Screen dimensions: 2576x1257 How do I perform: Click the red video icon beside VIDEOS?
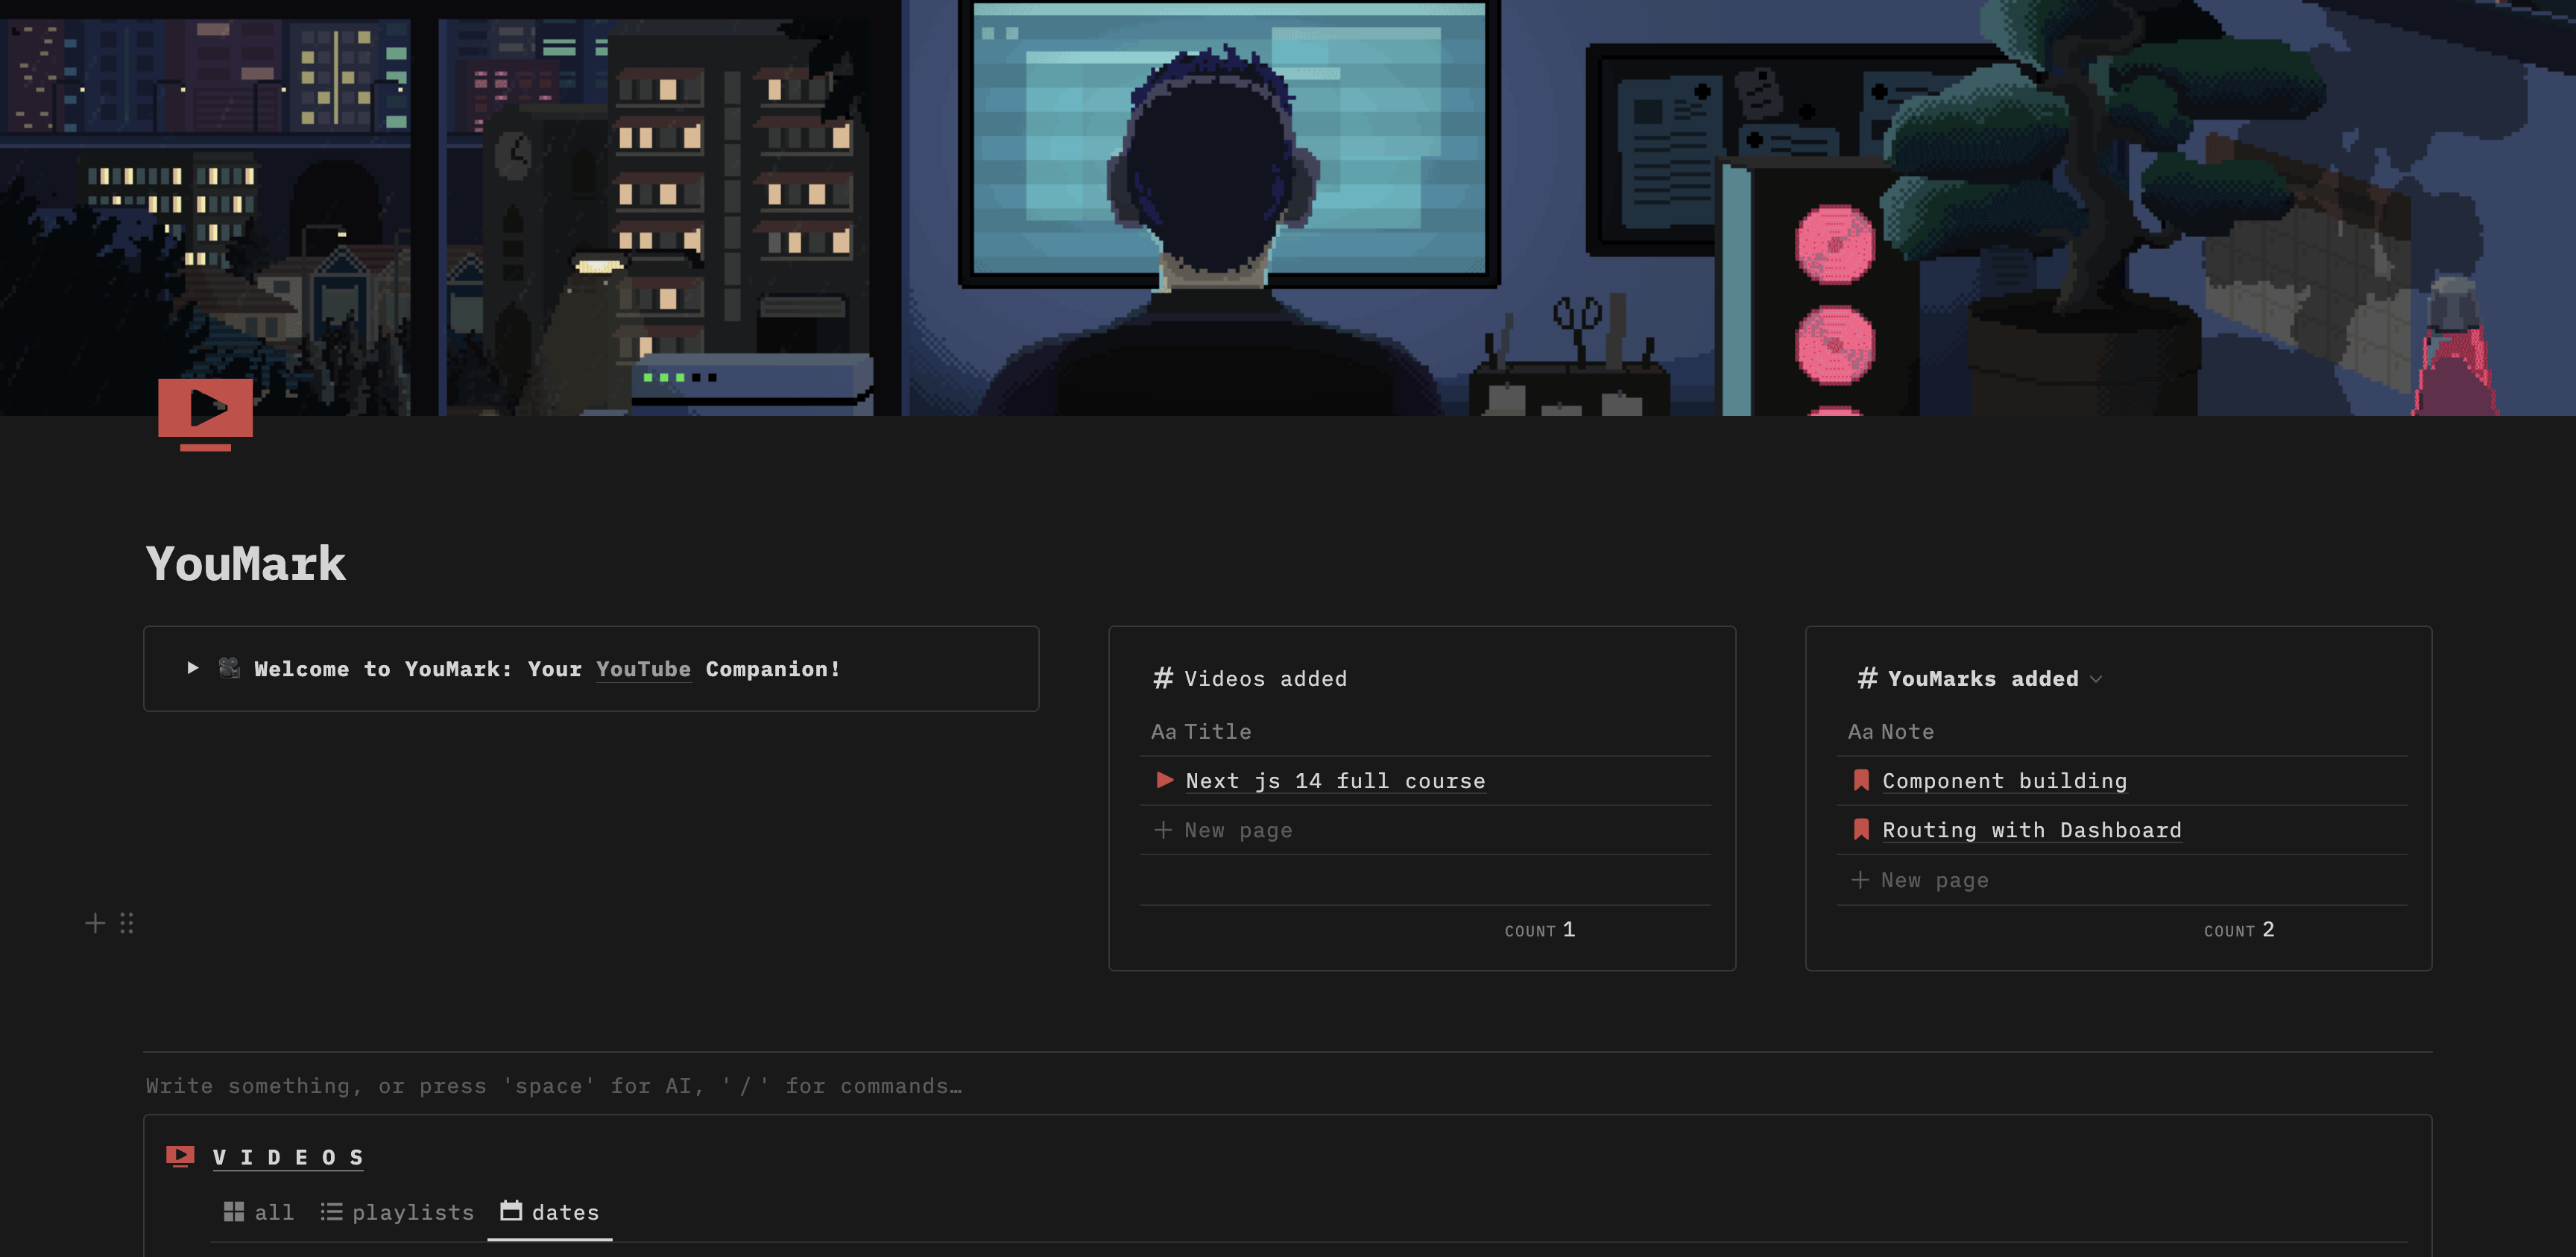click(180, 1156)
